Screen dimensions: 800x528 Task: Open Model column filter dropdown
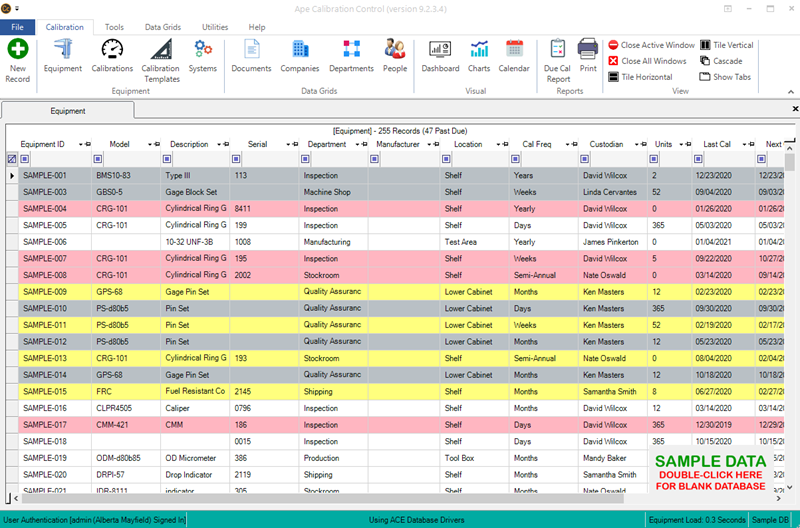pyautogui.click(x=150, y=145)
